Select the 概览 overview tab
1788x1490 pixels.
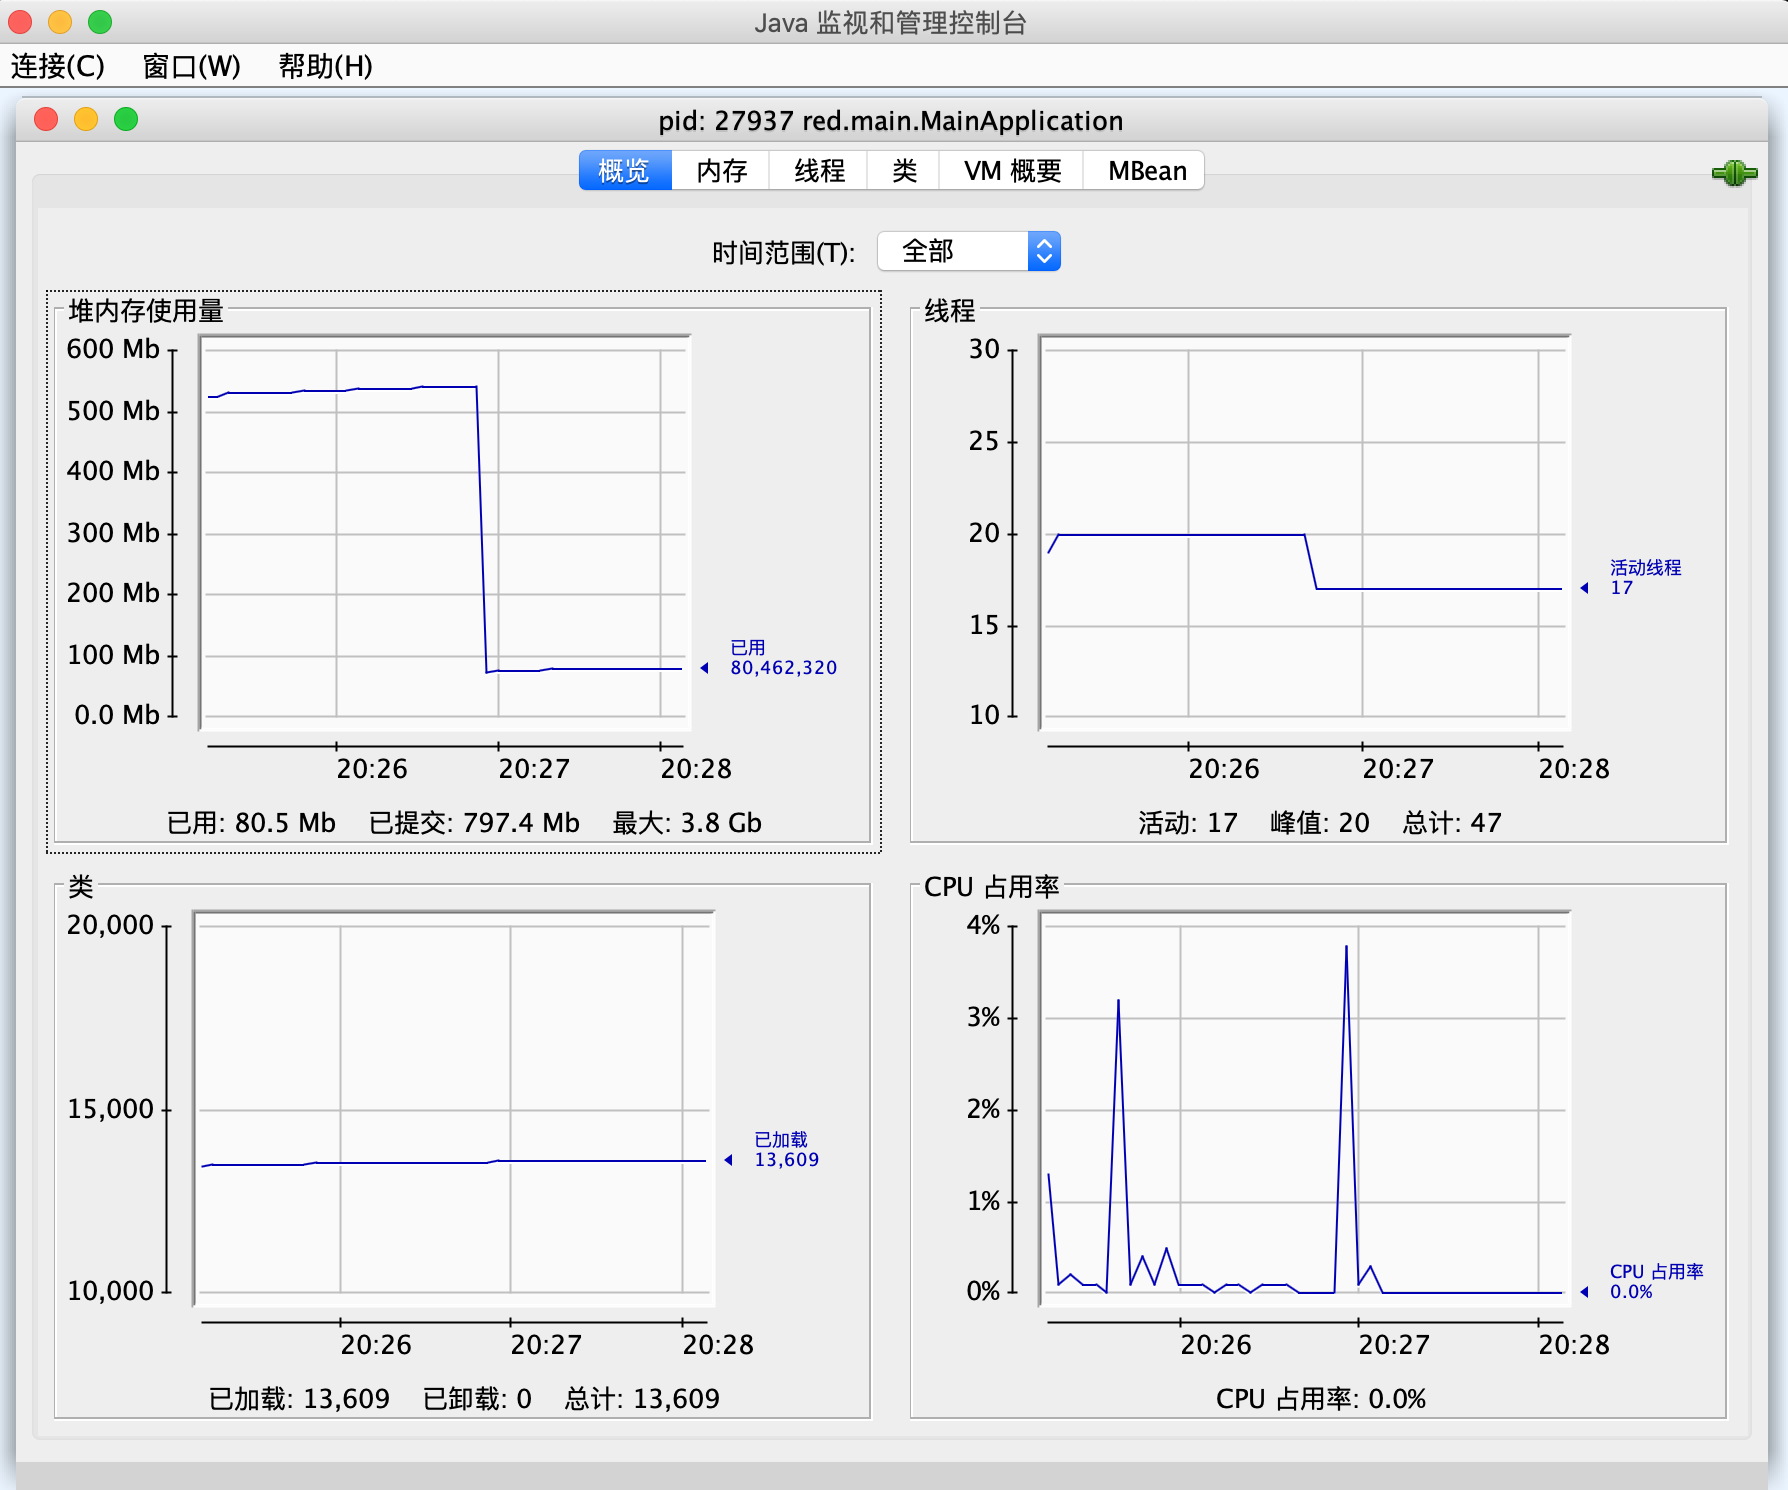click(624, 171)
